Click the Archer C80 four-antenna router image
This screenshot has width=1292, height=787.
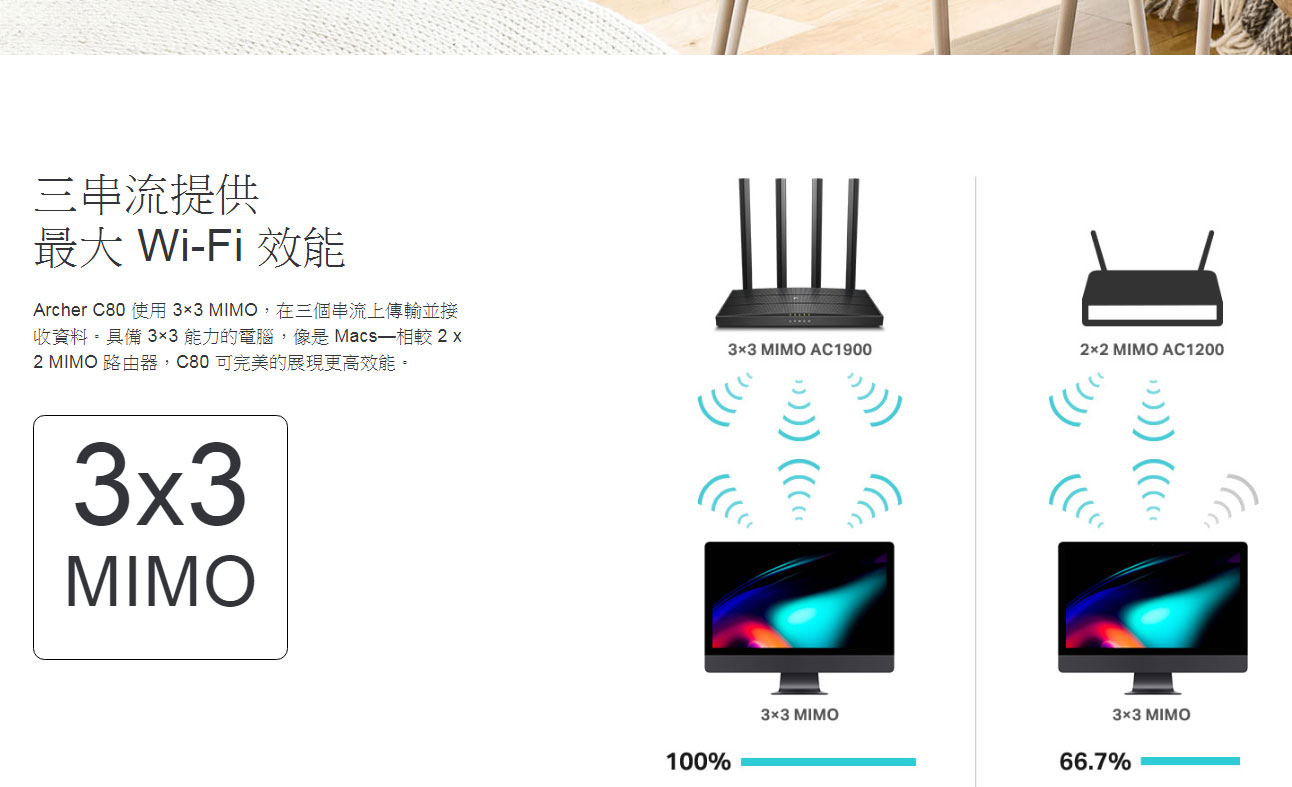799,254
